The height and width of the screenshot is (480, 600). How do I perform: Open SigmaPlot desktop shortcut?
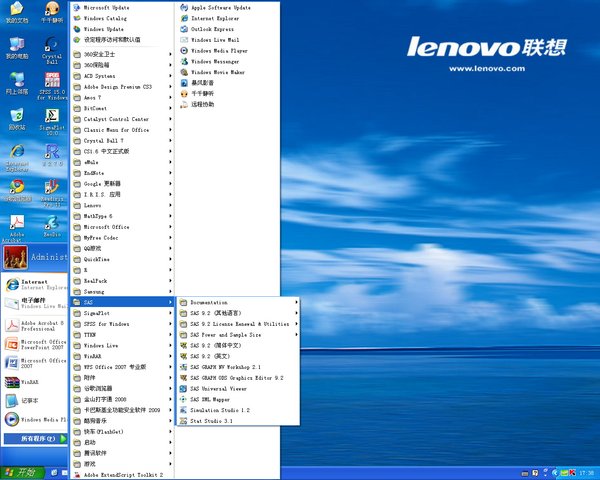[52, 122]
